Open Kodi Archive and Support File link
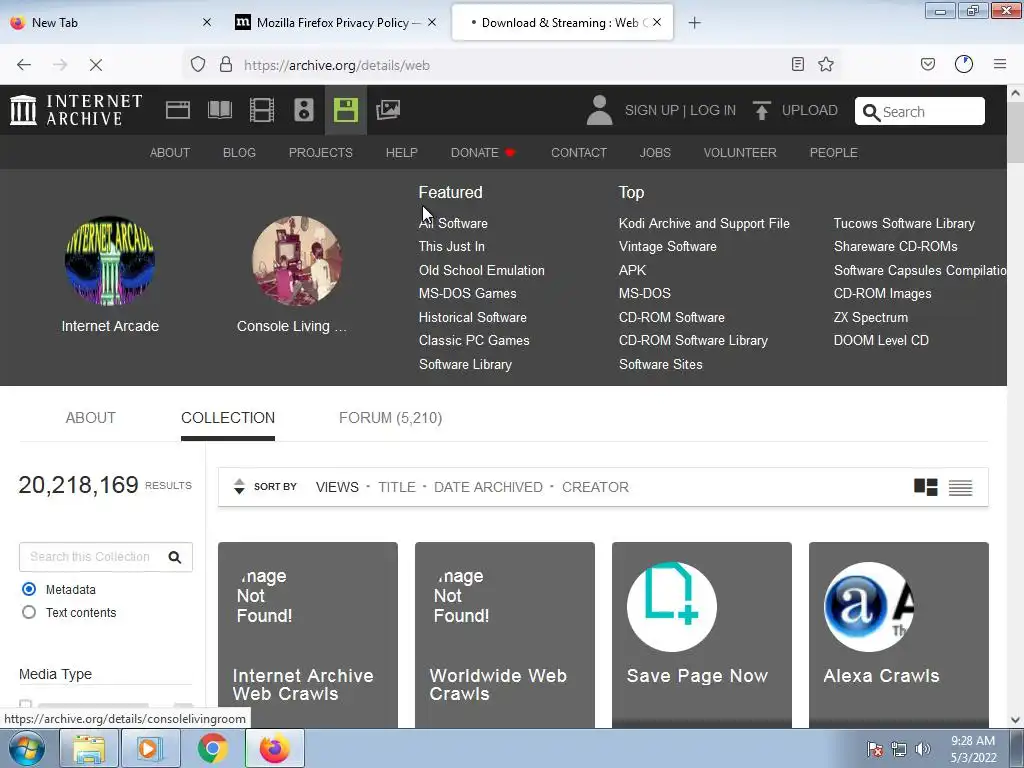 [704, 223]
